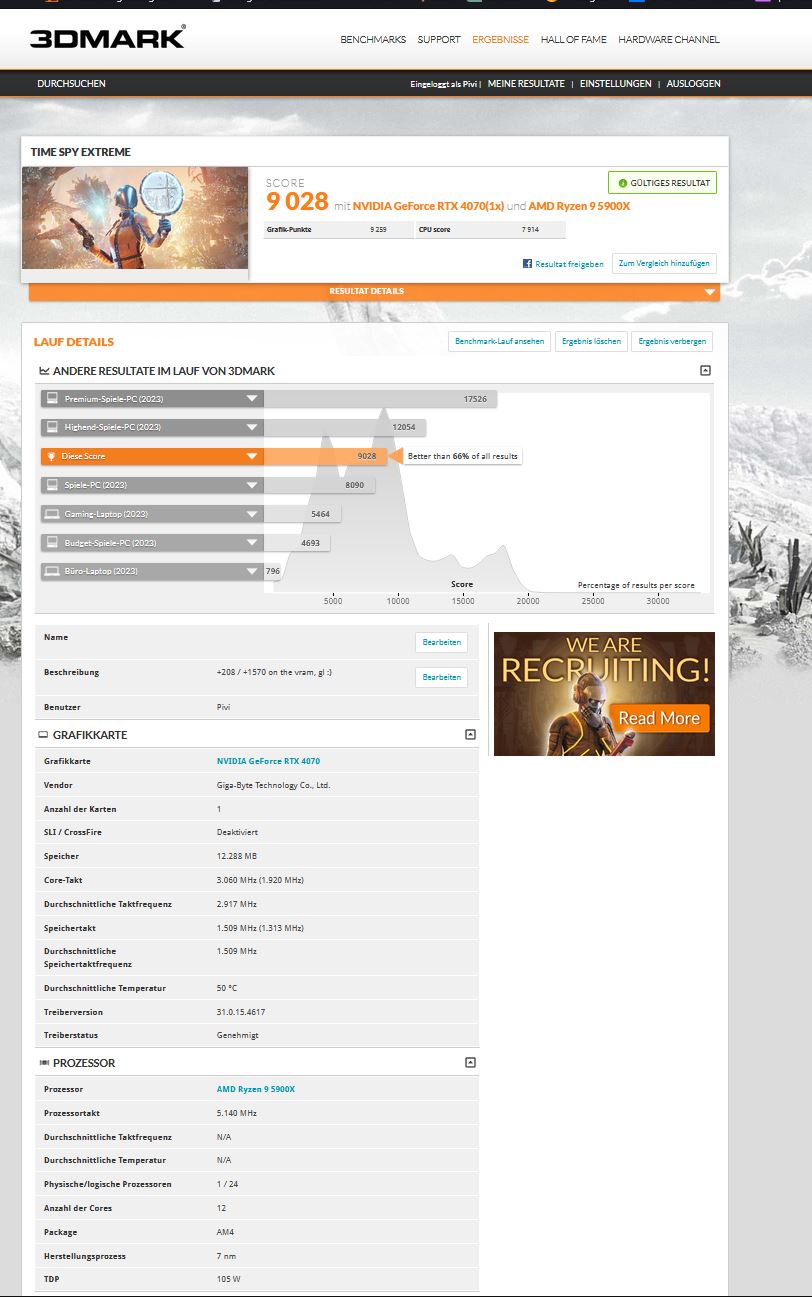Click Ergebnis löschen button

tap(591, 341)
